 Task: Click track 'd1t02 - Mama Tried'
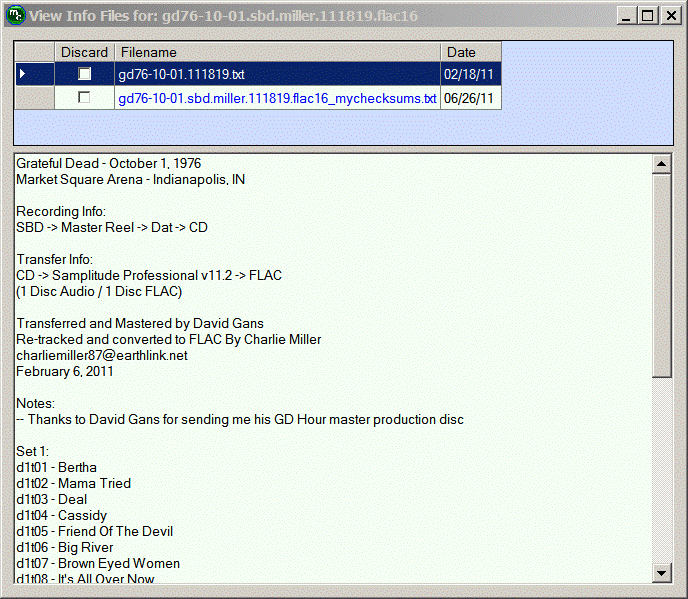[x=73, y=484]
